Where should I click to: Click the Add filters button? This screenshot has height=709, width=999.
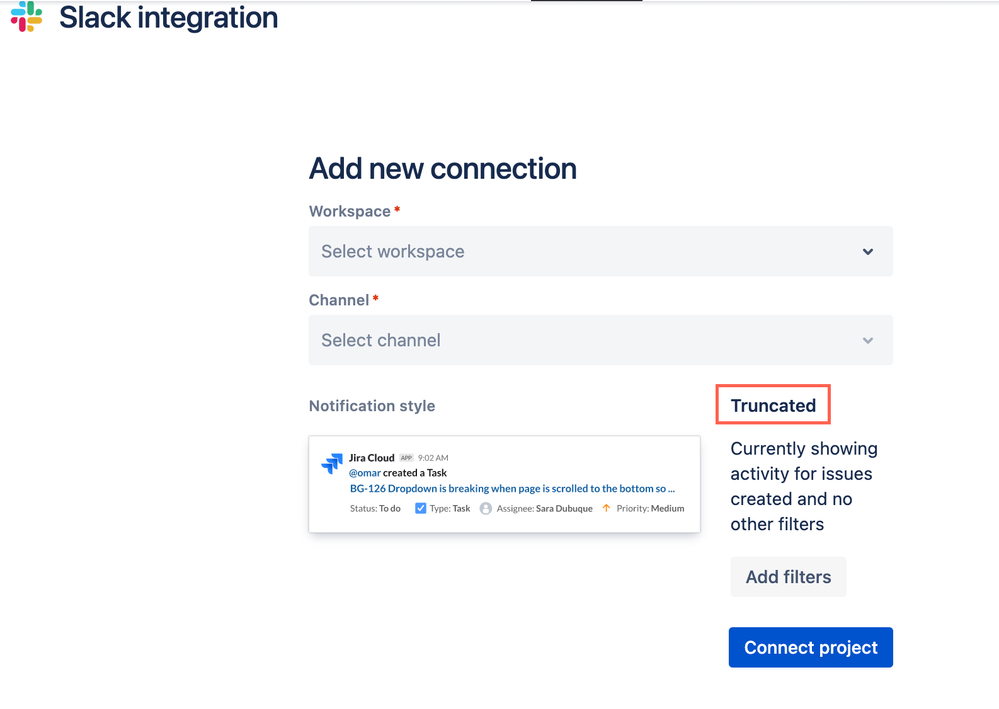tap(788, 577)
